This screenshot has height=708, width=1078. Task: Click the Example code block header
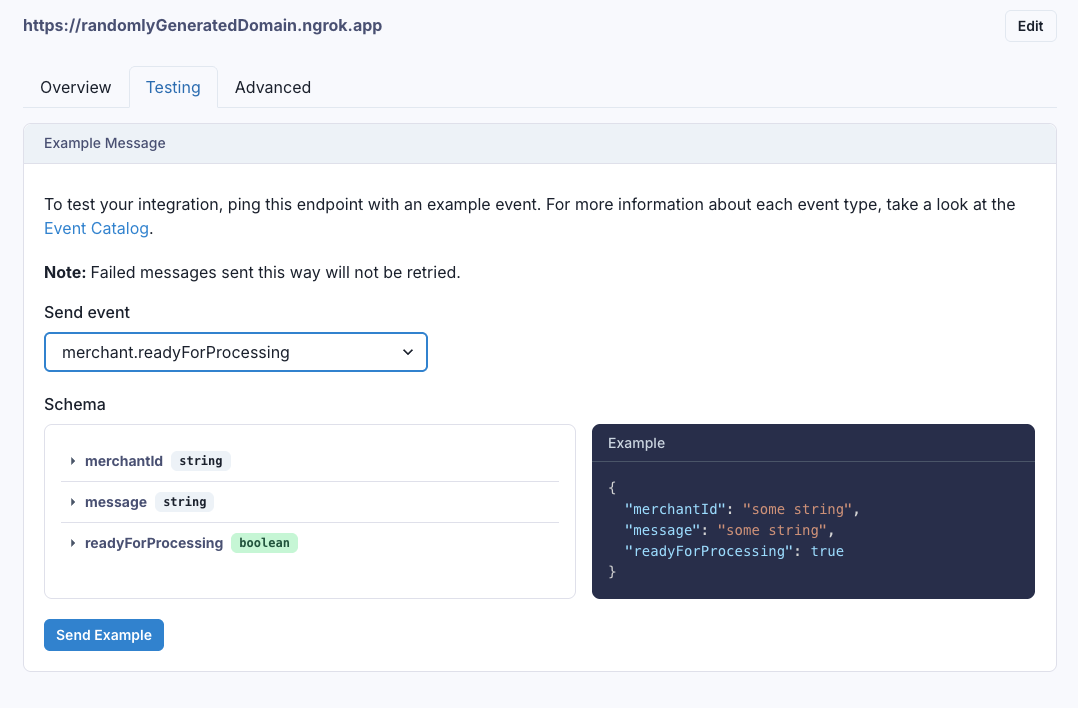click(638, 442)
